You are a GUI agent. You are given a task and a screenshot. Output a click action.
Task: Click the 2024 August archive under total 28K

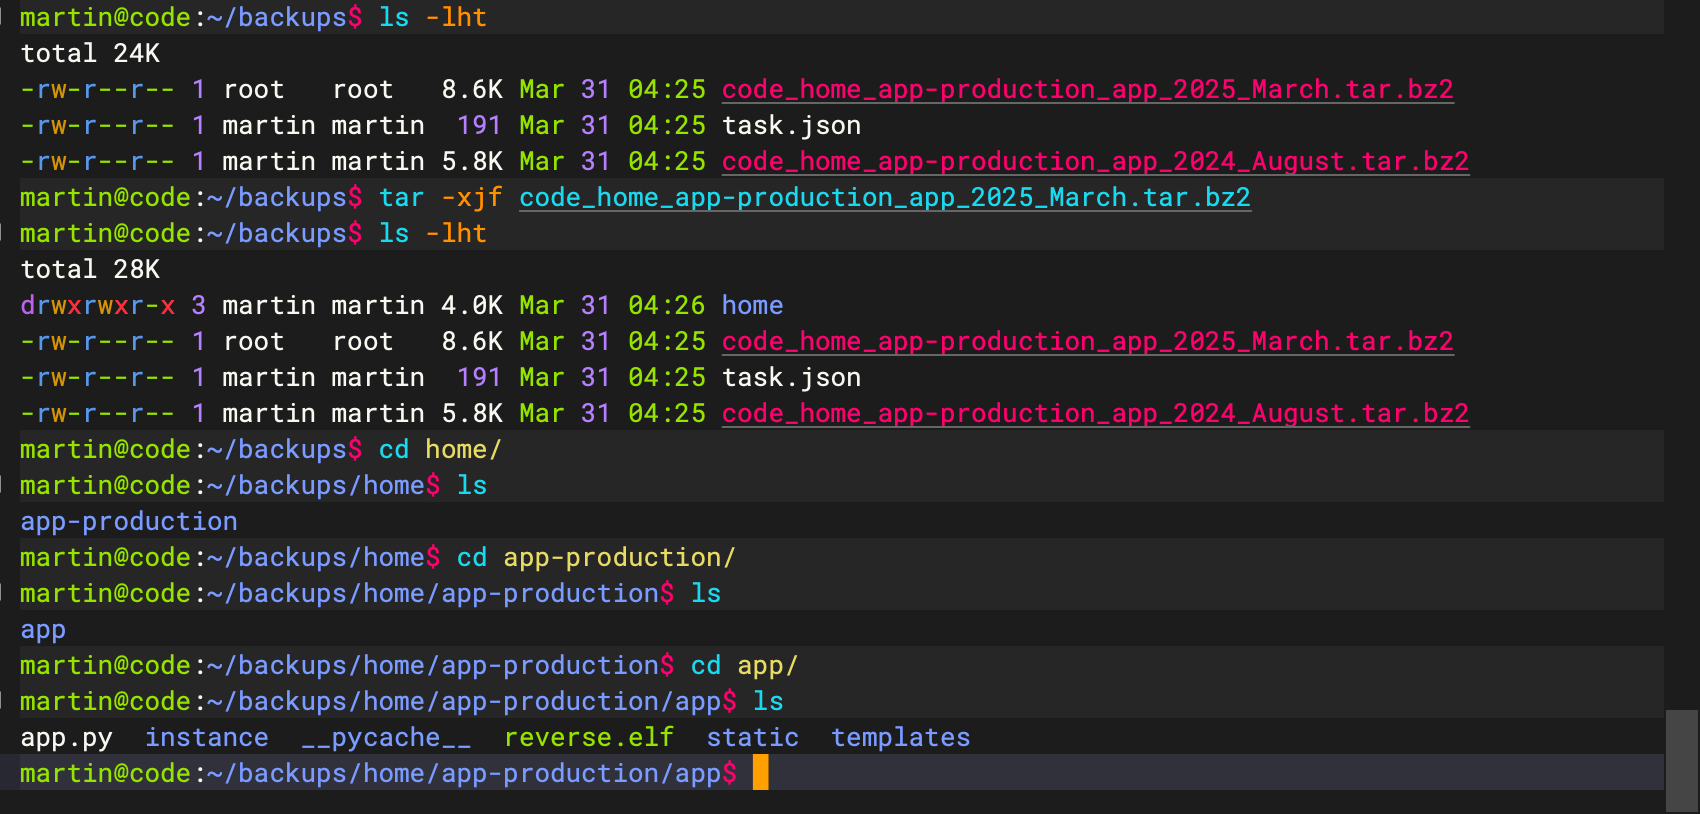[1095, 413]
